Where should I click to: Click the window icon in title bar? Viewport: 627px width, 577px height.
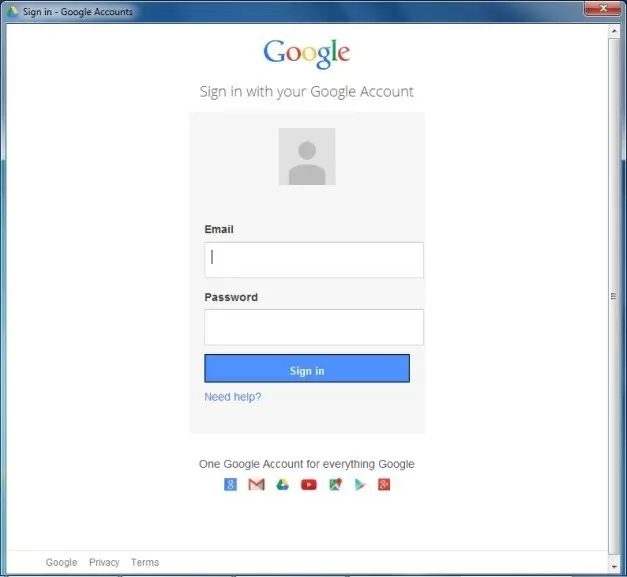coord(13,12)
